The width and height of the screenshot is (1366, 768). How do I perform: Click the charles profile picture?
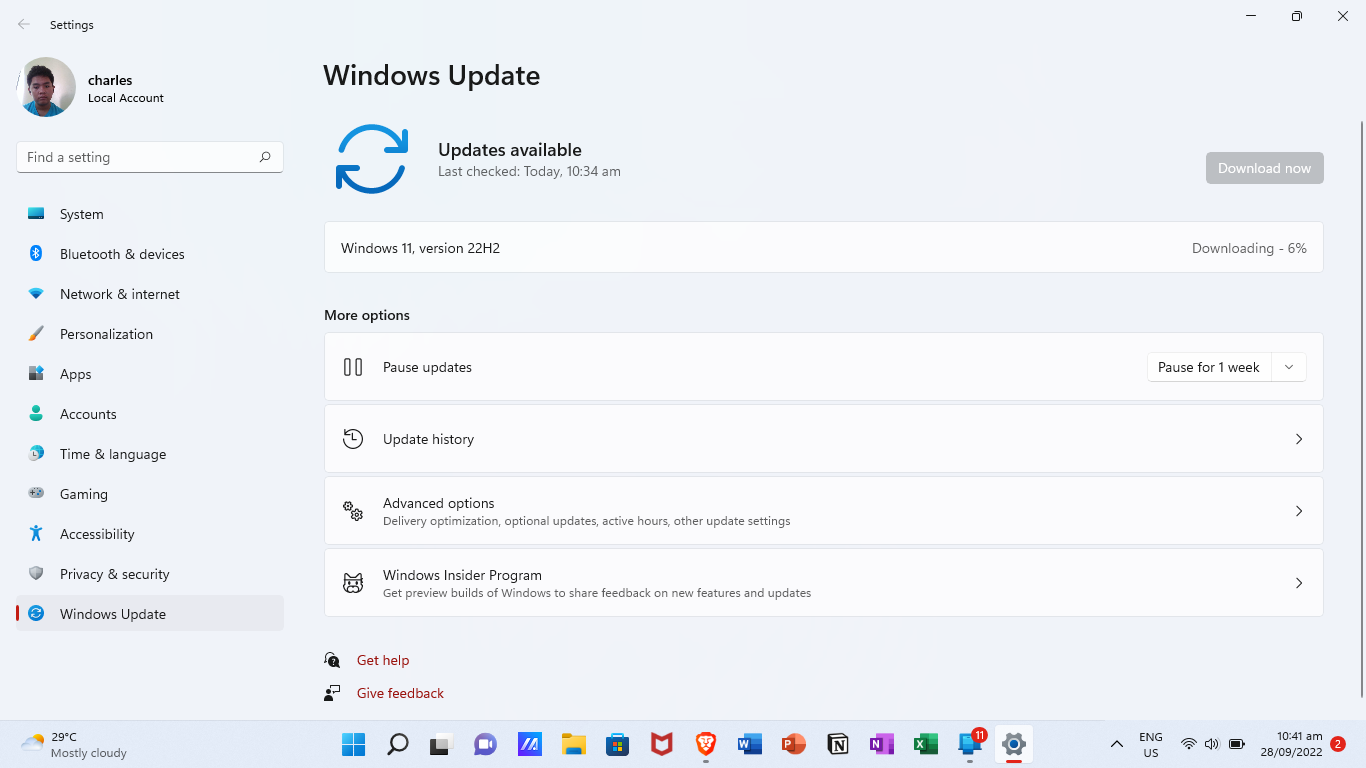[46, 87]
